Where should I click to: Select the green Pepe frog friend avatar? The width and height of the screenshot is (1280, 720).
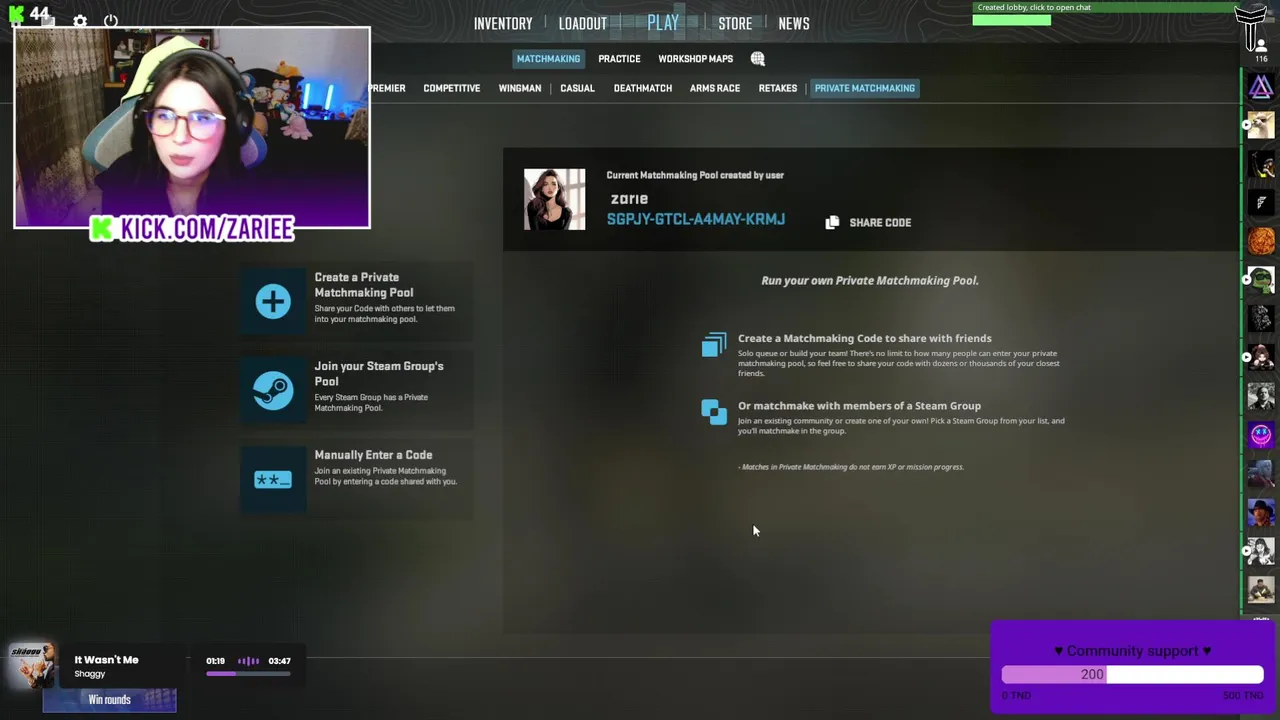pyautogui.click(x=1261, y=280)
